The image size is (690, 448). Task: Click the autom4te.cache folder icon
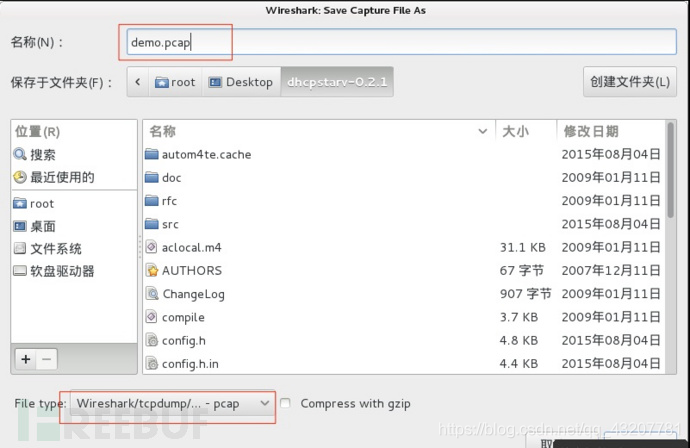coord(152,154)
